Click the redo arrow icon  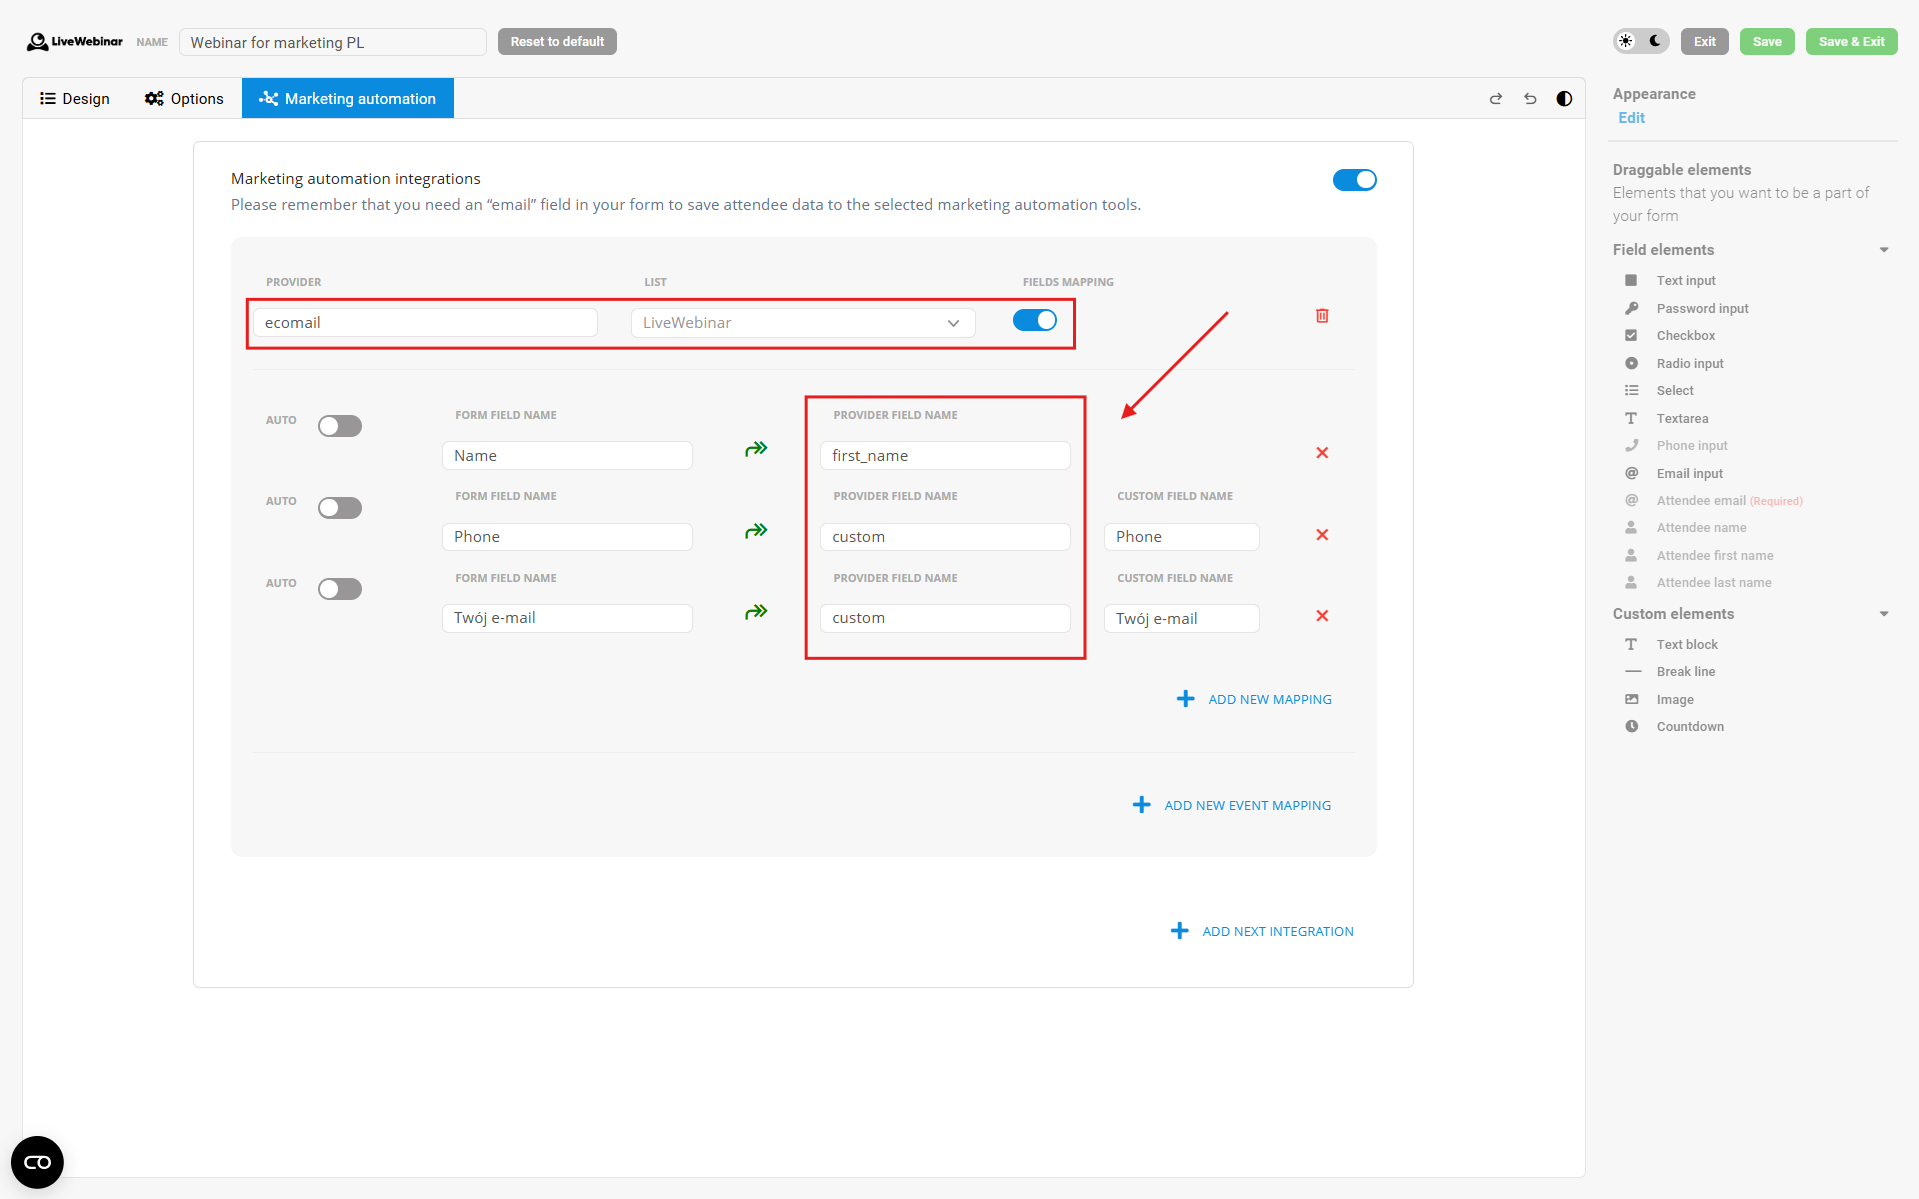[x=1495, y=99]
